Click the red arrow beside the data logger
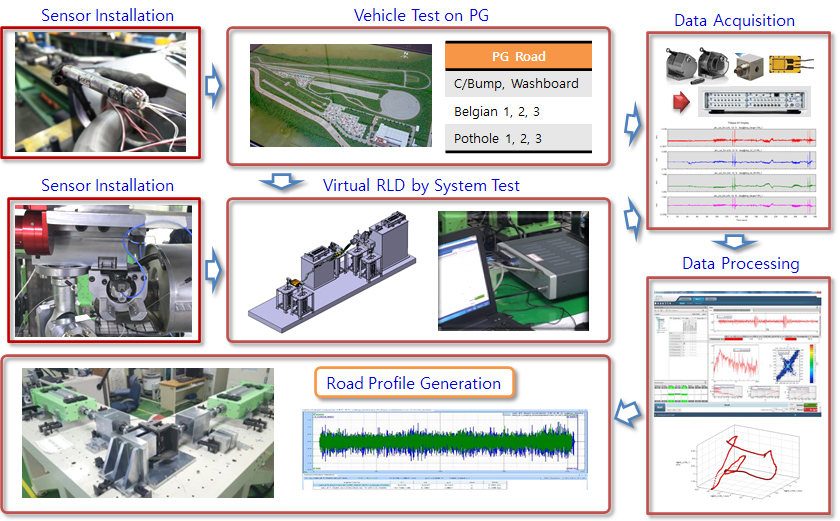This screenshot has width=840, height=521. tap(681, 102)
